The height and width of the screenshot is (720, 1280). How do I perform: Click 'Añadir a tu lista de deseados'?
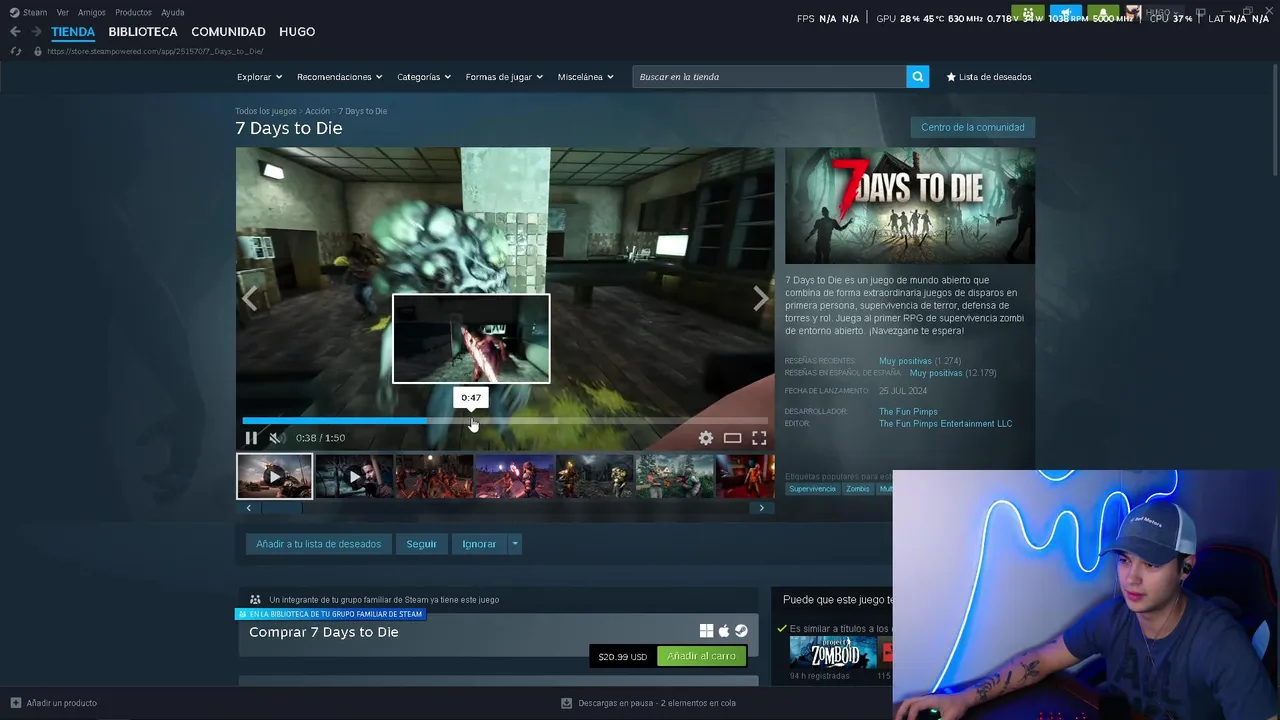(x=318, y=544)
